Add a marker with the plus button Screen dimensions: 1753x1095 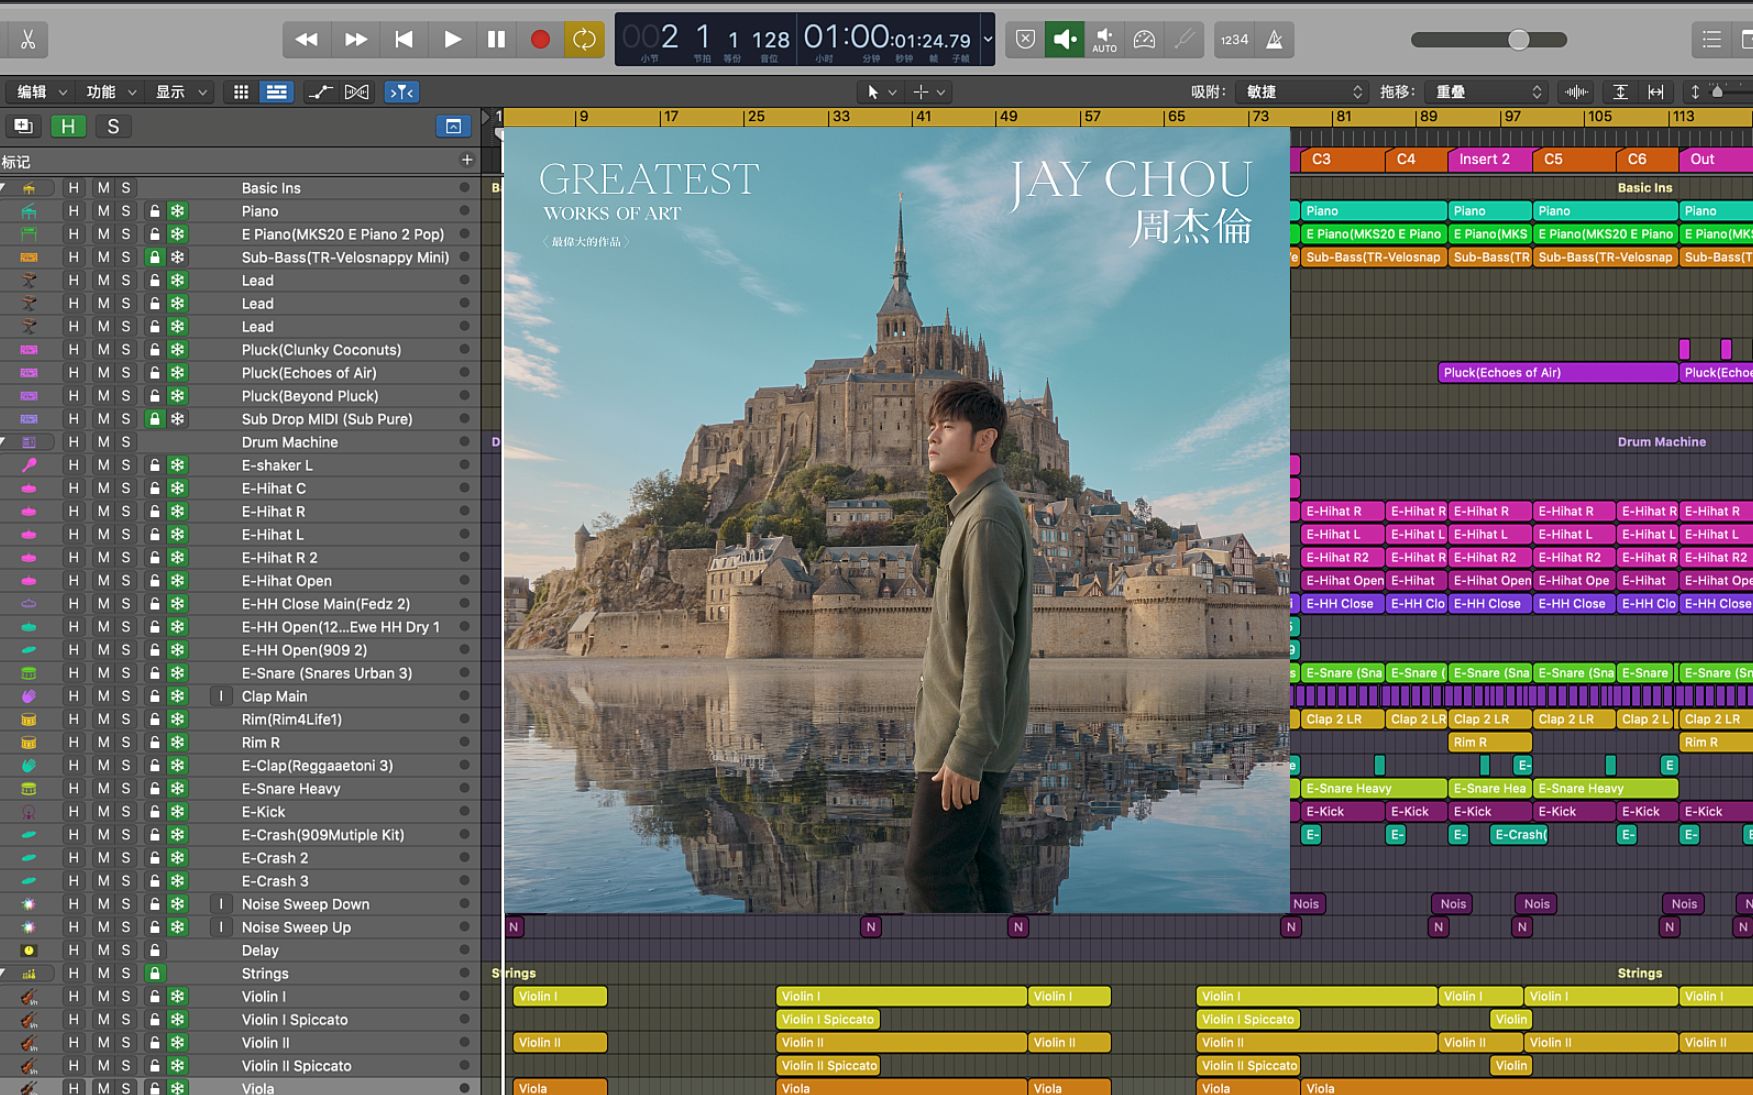point(467,160)
